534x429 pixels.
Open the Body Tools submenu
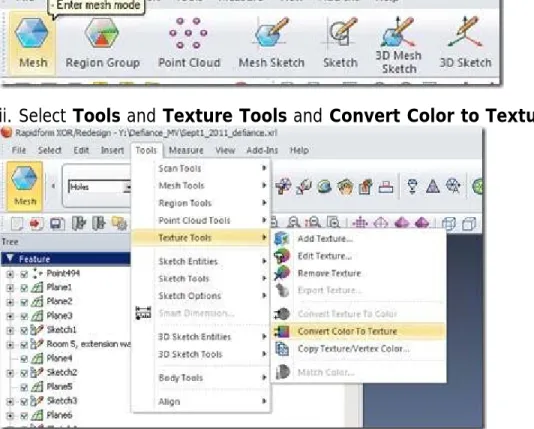[x=201, y=378]
